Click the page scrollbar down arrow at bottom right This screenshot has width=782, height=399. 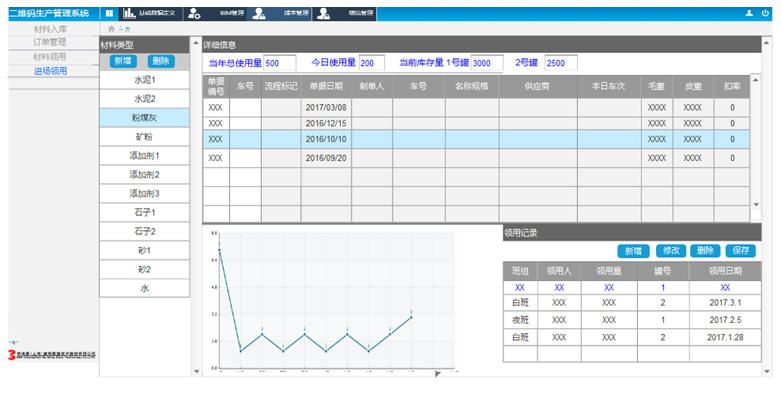[x=767, y=371]
